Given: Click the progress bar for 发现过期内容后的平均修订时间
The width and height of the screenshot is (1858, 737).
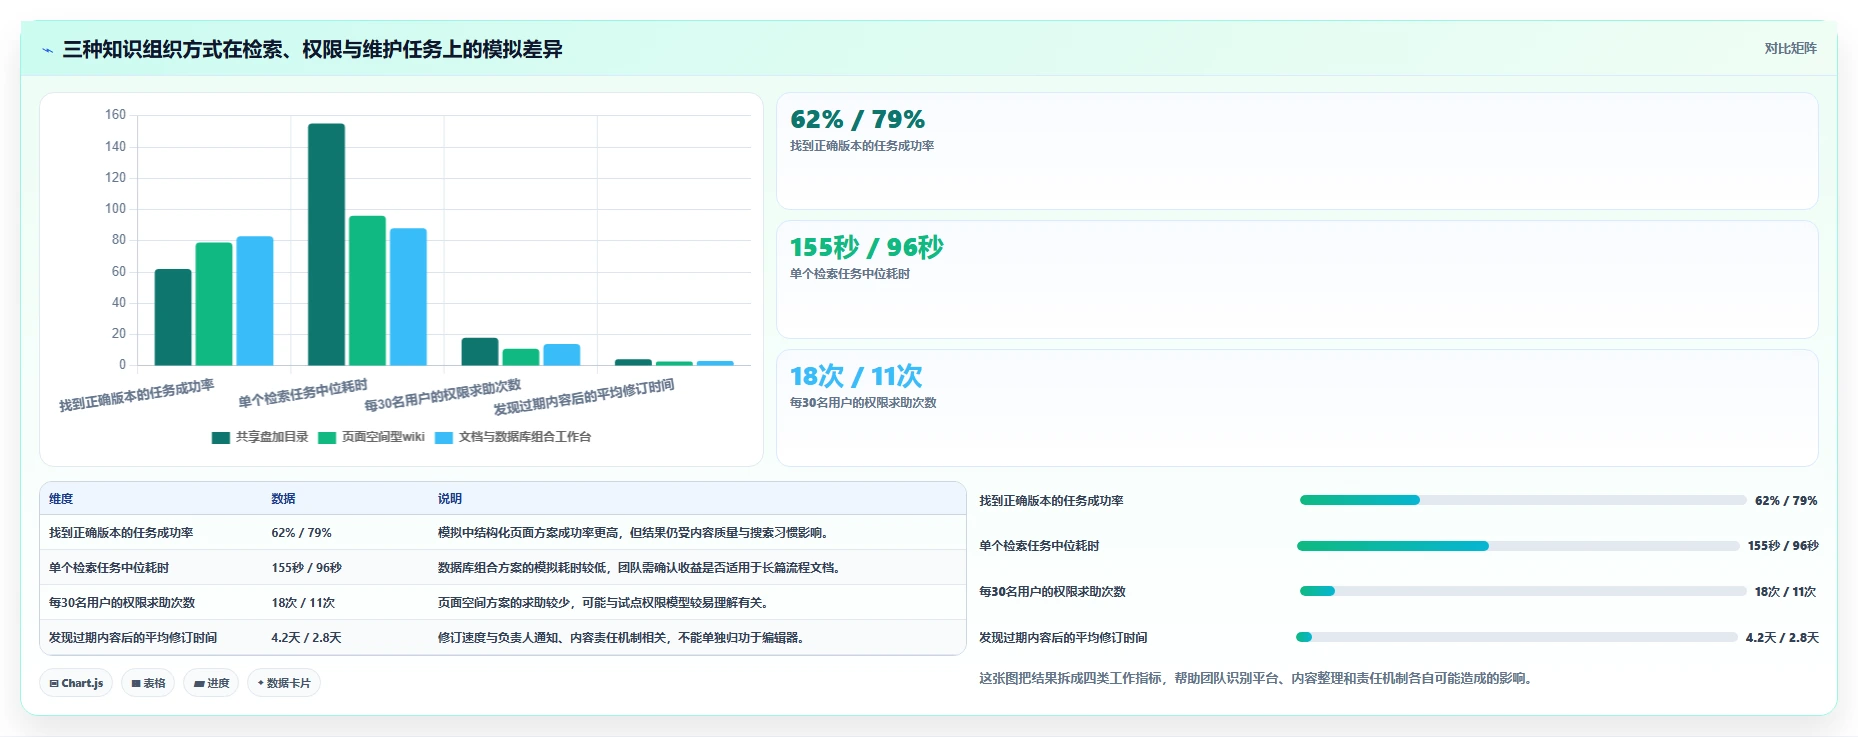Looking at the screenshot, I should [1517, 637].
